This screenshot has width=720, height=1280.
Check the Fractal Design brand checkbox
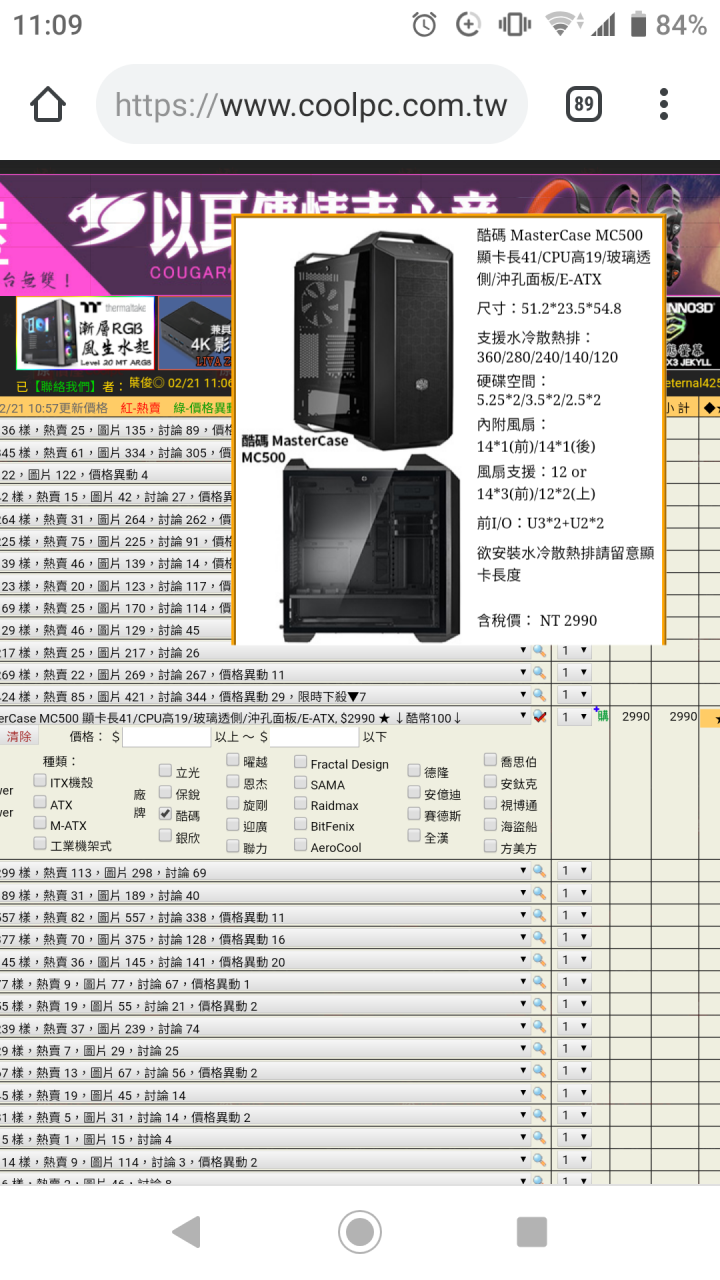click(x=301, y=762)
